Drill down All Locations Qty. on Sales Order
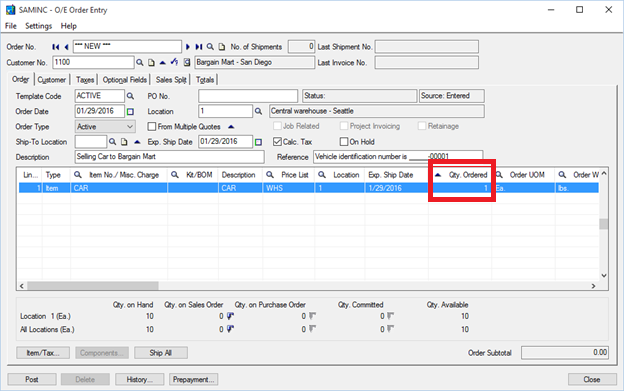Viewport: 624px width, 391px height. (230, 329)
